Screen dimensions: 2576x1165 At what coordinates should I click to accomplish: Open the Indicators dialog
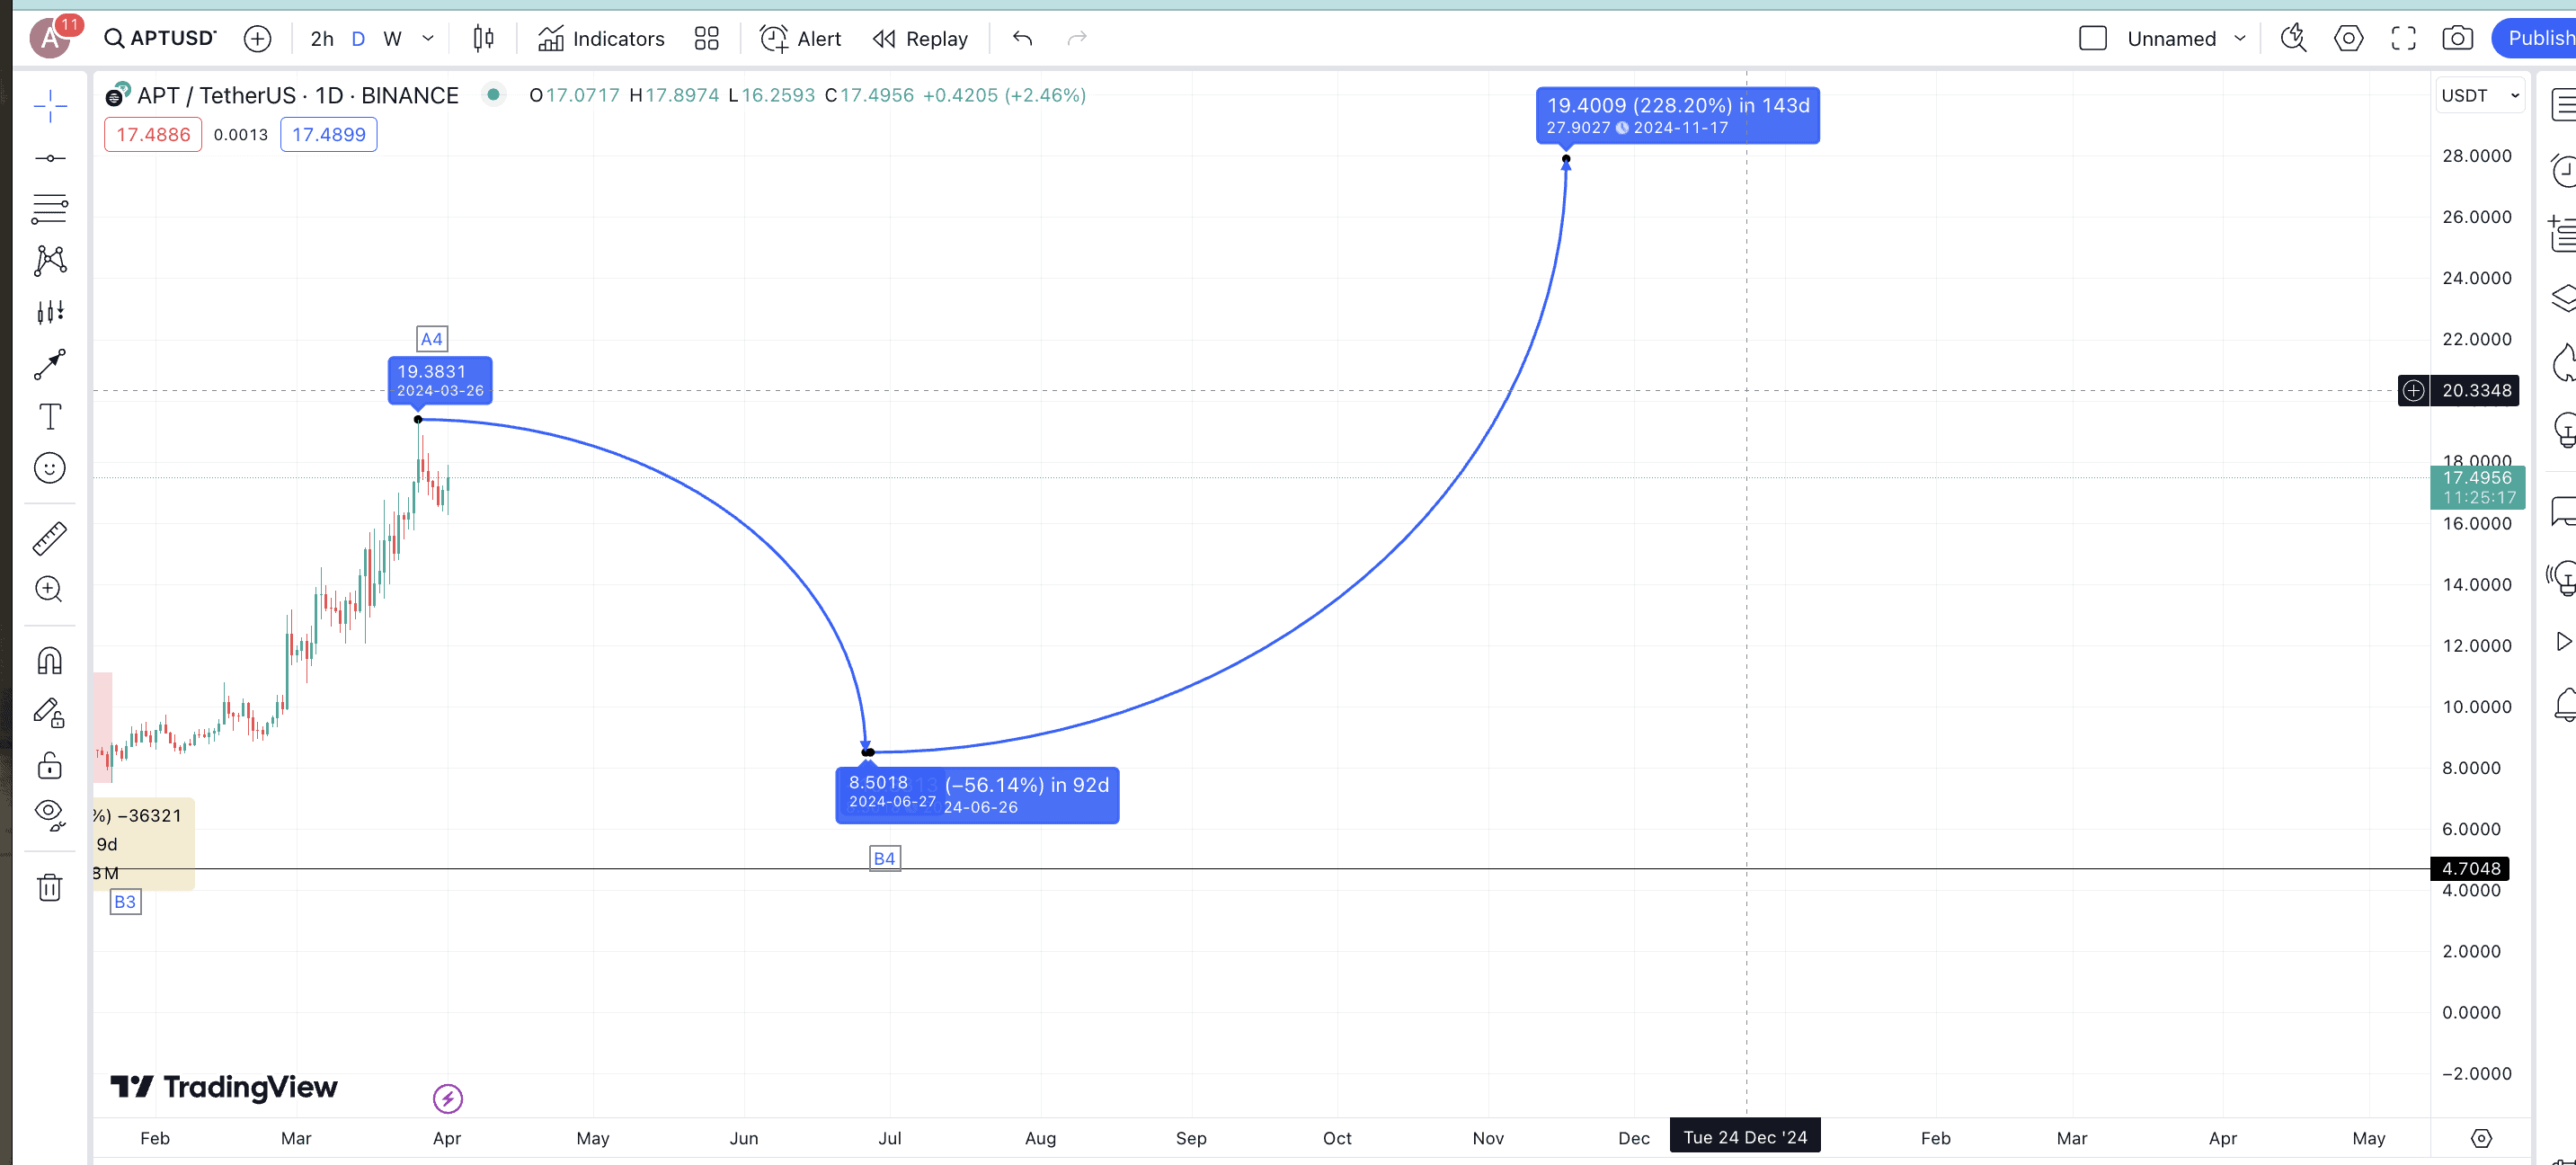(601, 38)
